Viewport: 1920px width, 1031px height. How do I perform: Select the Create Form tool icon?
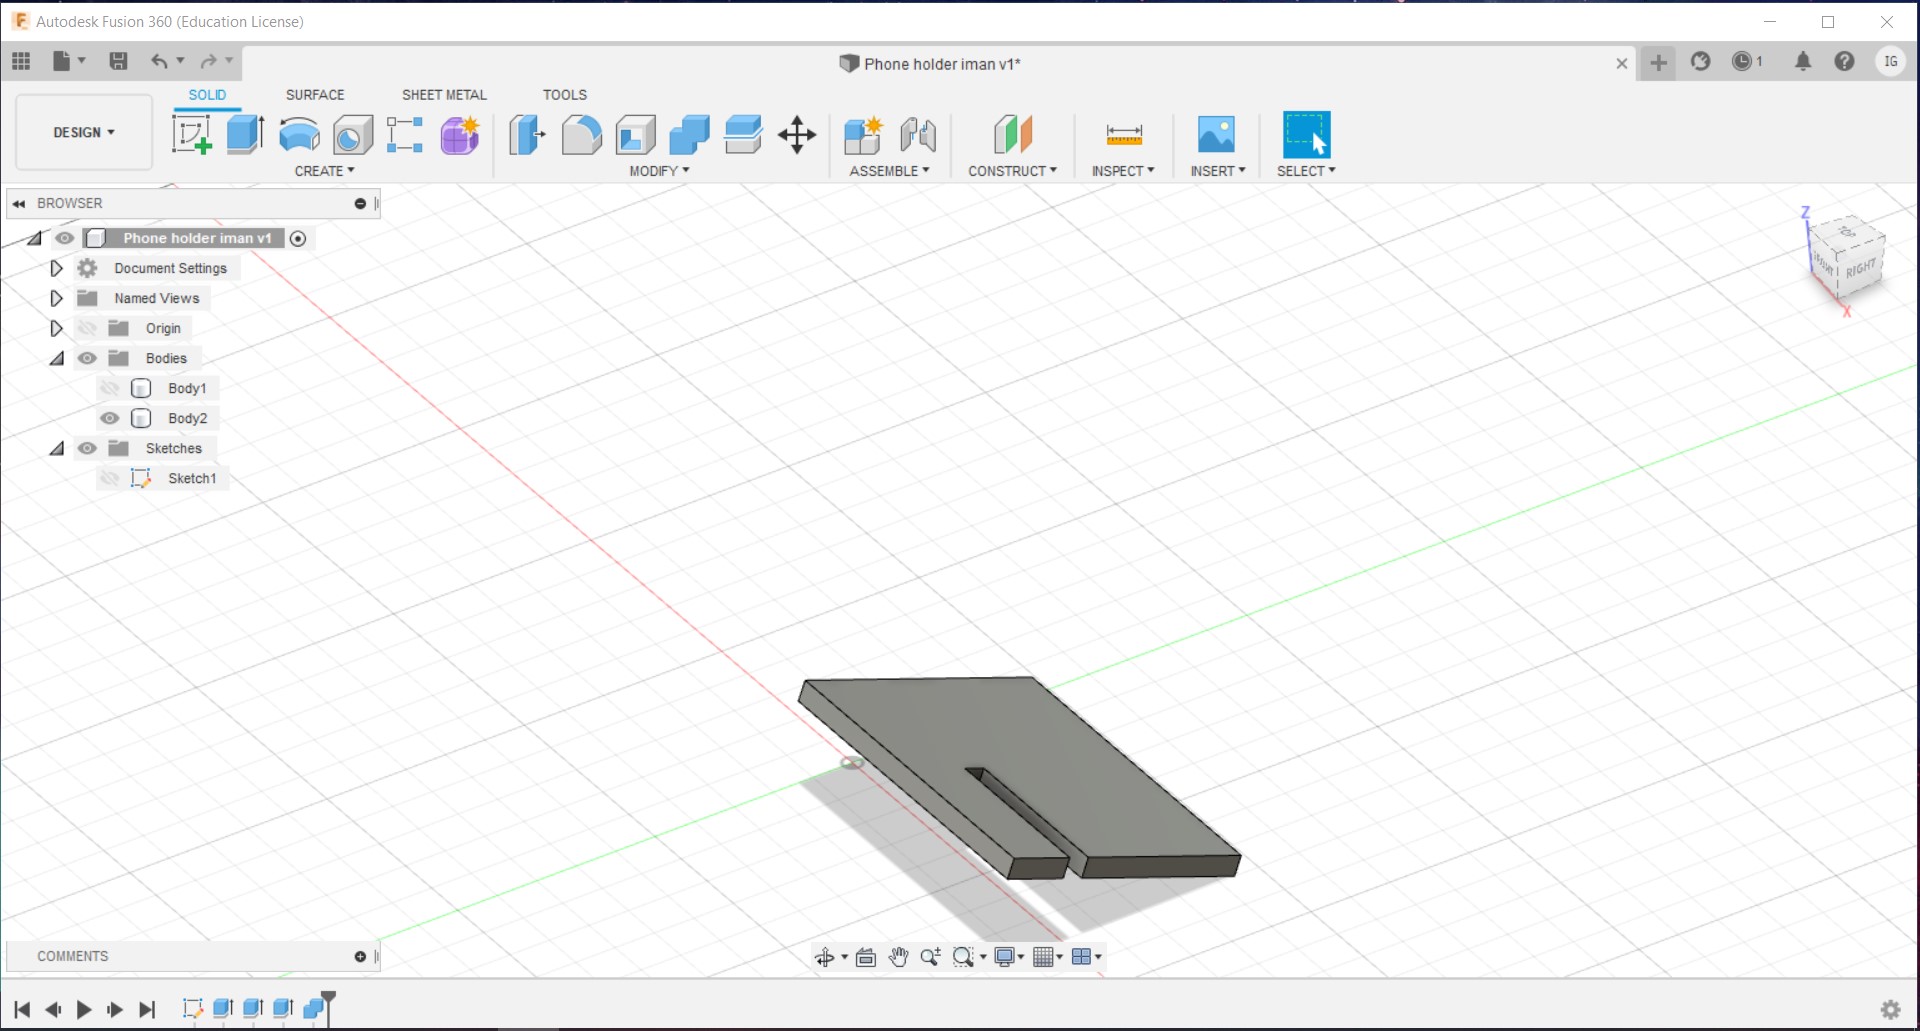460,134
